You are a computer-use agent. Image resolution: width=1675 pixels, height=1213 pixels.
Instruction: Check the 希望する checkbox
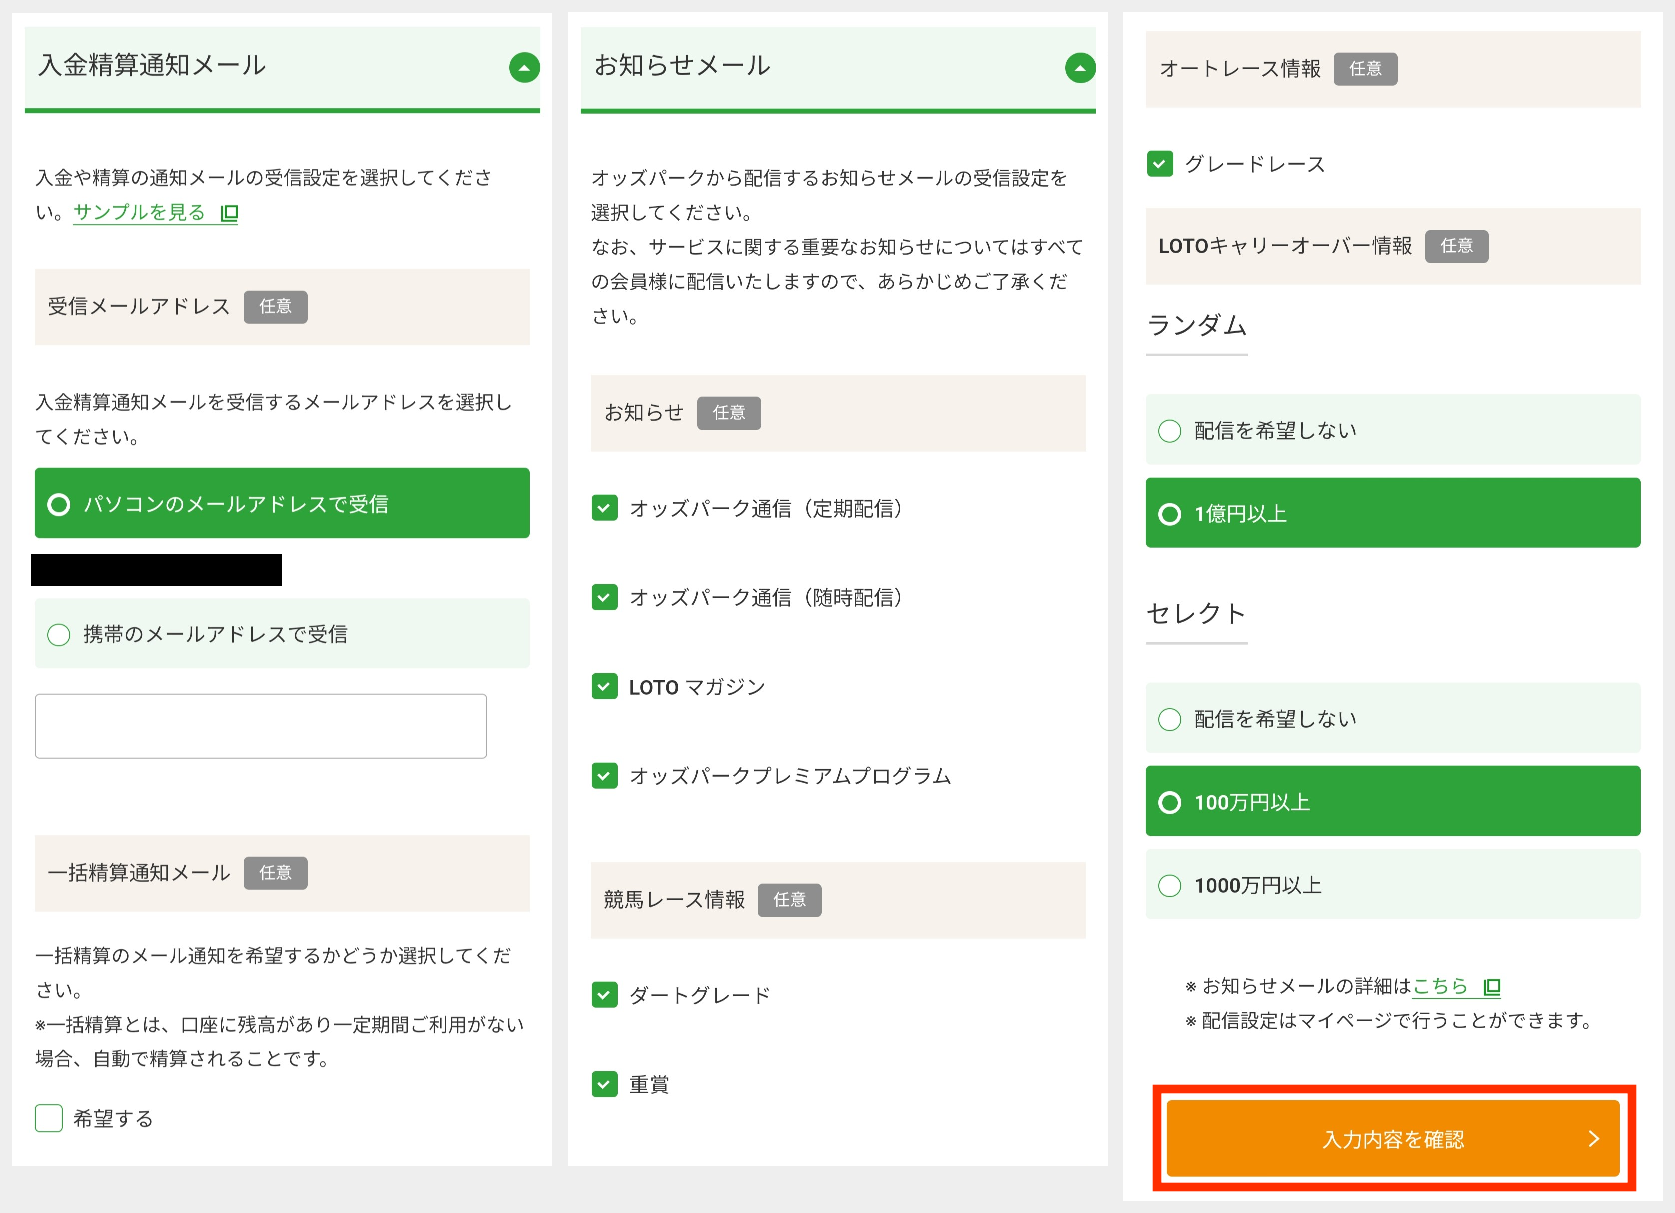(49, 1118)
